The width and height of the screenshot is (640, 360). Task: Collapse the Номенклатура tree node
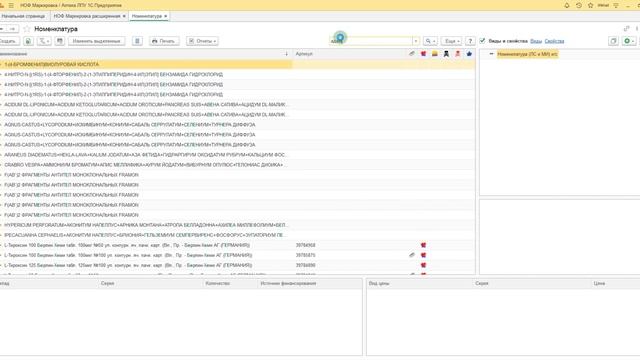pyautogui.click(x=491, y=54)
